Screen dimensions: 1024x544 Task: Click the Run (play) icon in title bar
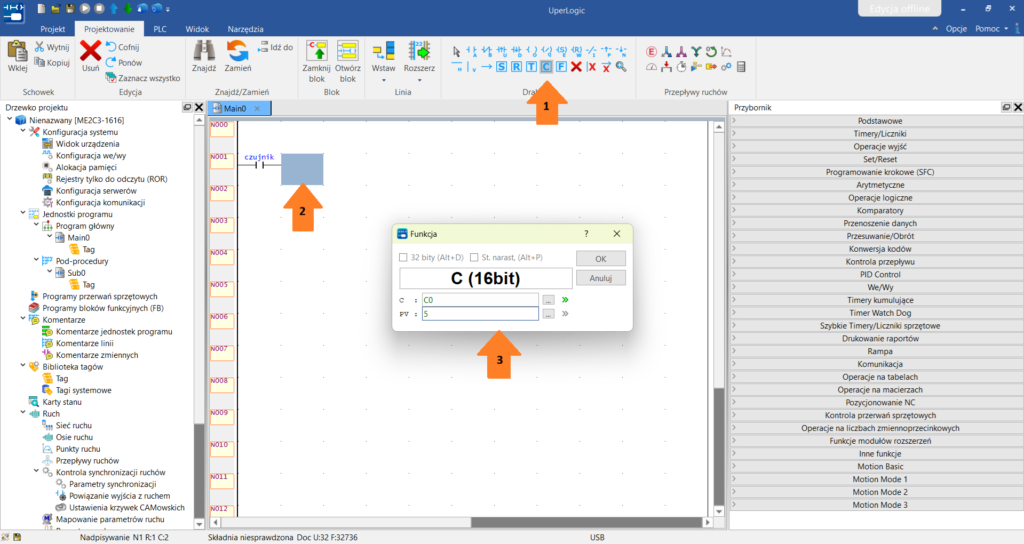point(85,8)
